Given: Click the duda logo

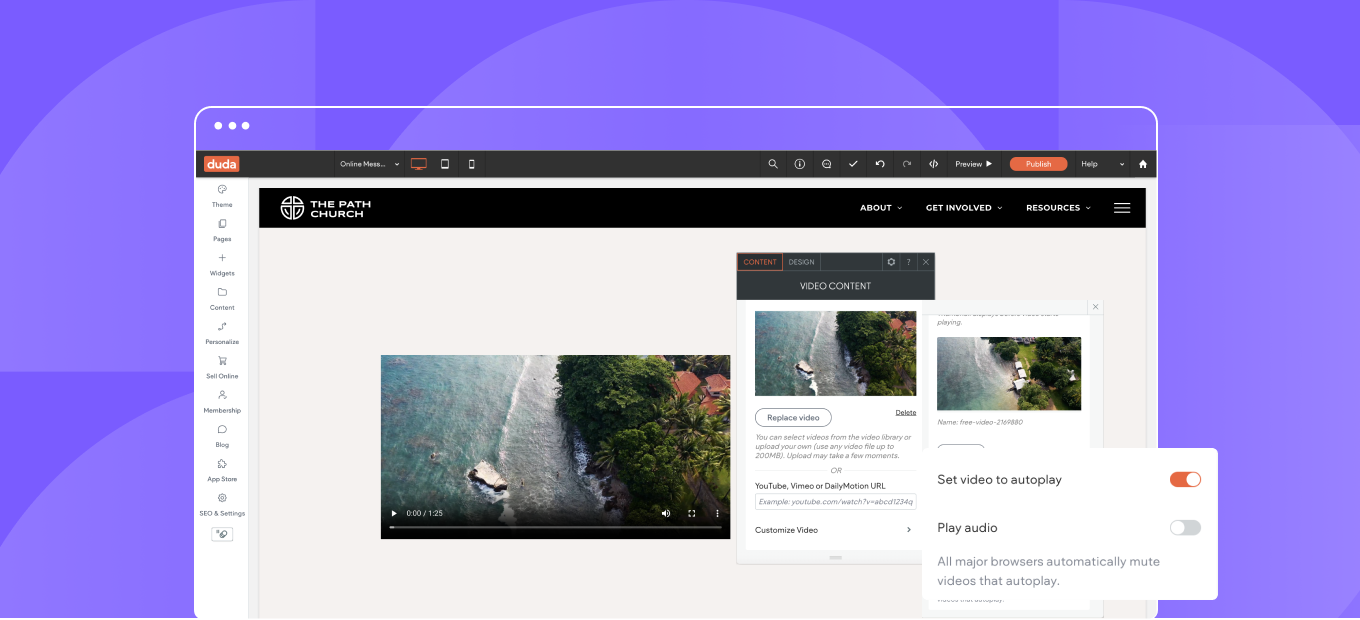Looking at the screenshot, I should (221, 164).
